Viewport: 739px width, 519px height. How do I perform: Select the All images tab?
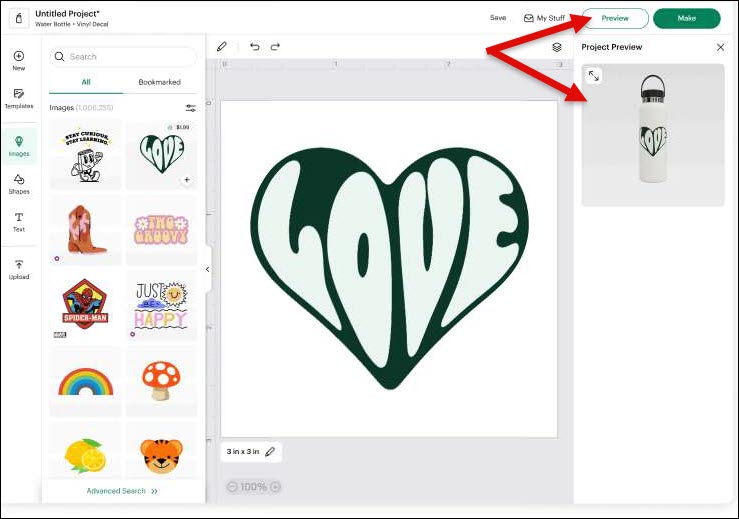coord(86,82)
